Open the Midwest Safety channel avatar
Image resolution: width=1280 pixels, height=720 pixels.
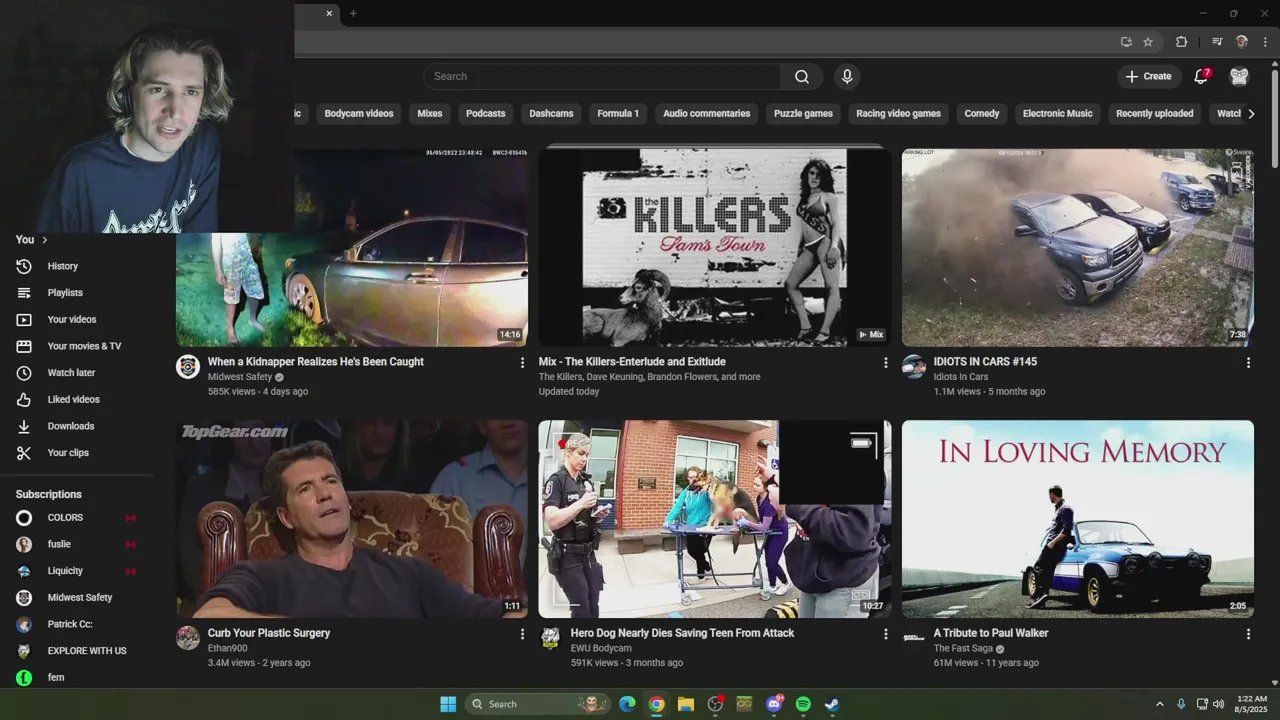[x=188, y=367]
